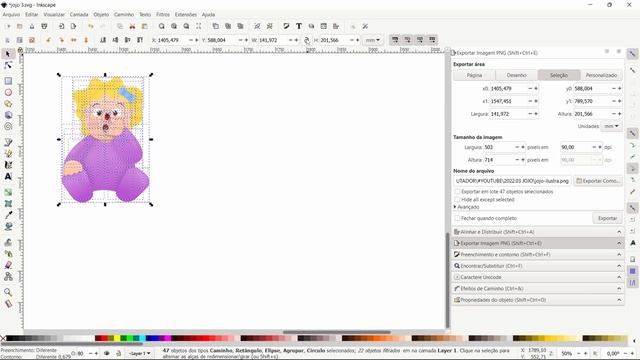Open the Text and Font dialog icon
Image resolution: width=640 pixels, height=360 pixels.
click(299, 26)
